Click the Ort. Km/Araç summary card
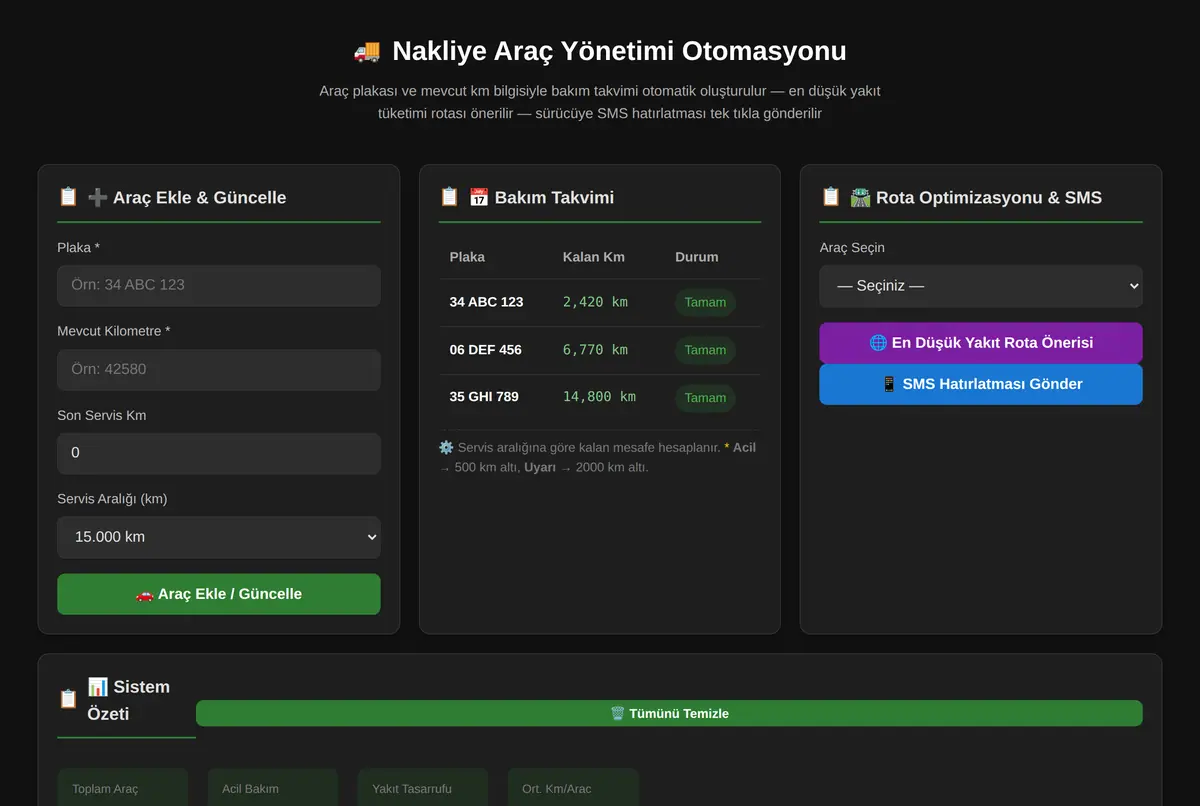This screenshot has height=806, width=1200. (x=573, y=787)
